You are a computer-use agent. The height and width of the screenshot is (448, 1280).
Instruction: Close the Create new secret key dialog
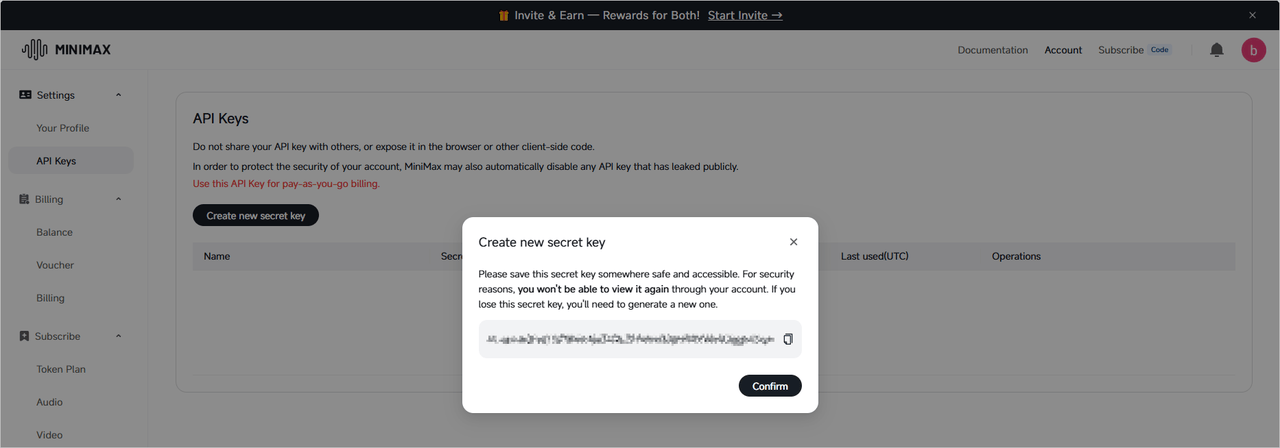coord(794,242)
